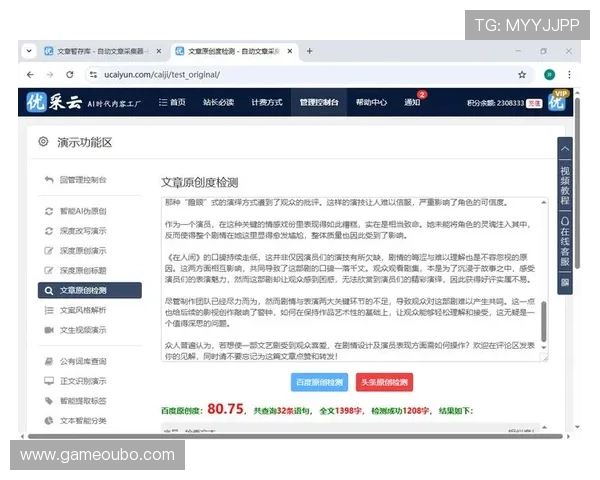Click the text area scroll-down arrow
Image resolution: width=600 pixels, height=480 pixels.
point(544,348)
